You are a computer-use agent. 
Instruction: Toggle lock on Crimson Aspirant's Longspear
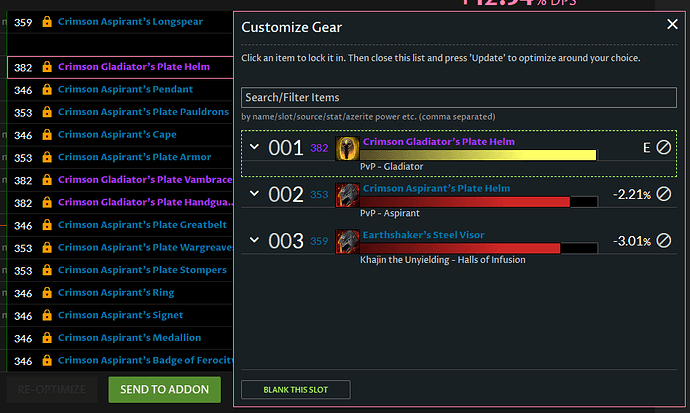pos(47,22)
